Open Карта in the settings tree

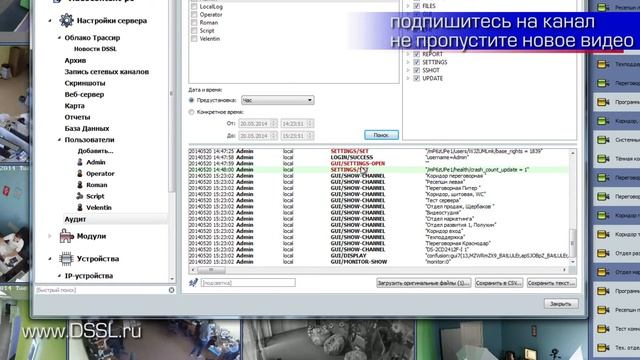pyautogui.click(x=74, y=106)
